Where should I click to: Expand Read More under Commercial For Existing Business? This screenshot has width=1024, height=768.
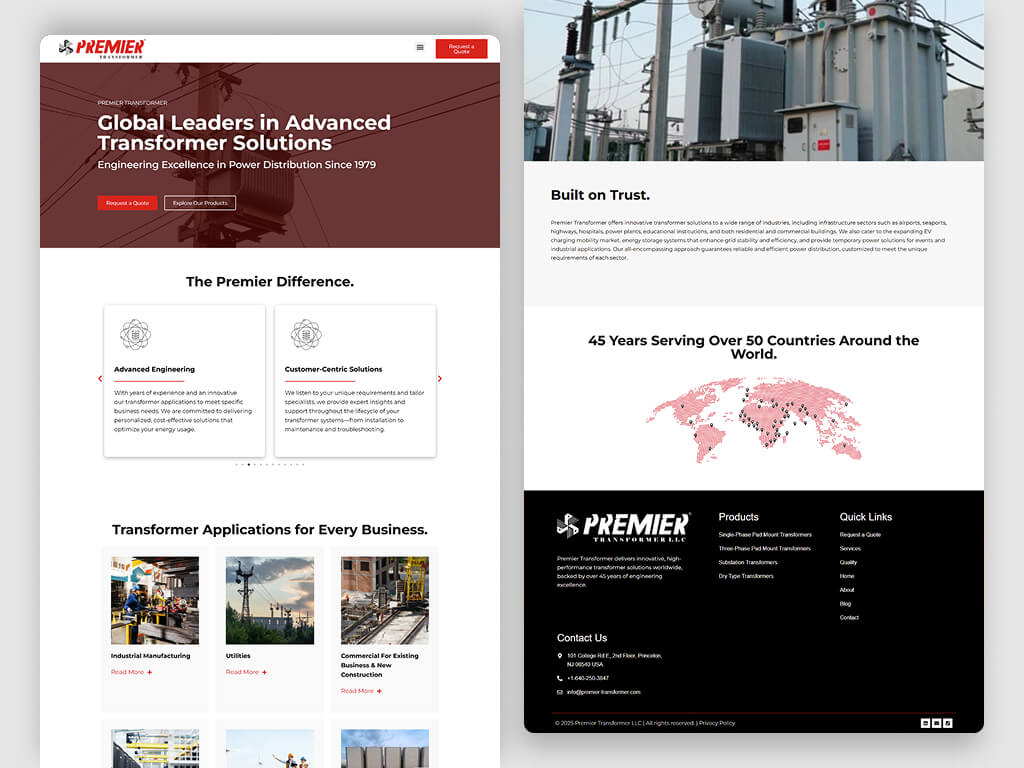point(361,691)
